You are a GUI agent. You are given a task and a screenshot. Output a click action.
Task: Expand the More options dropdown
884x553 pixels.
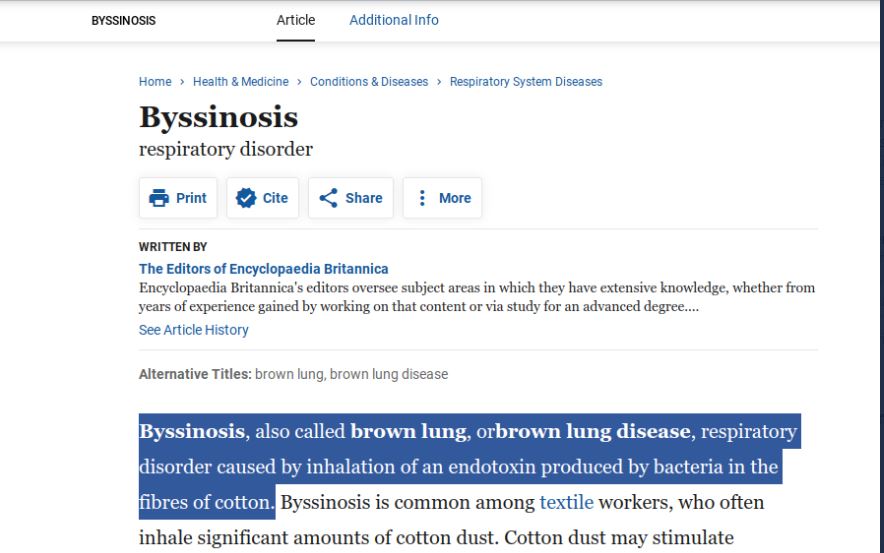[x=443, y=198]
